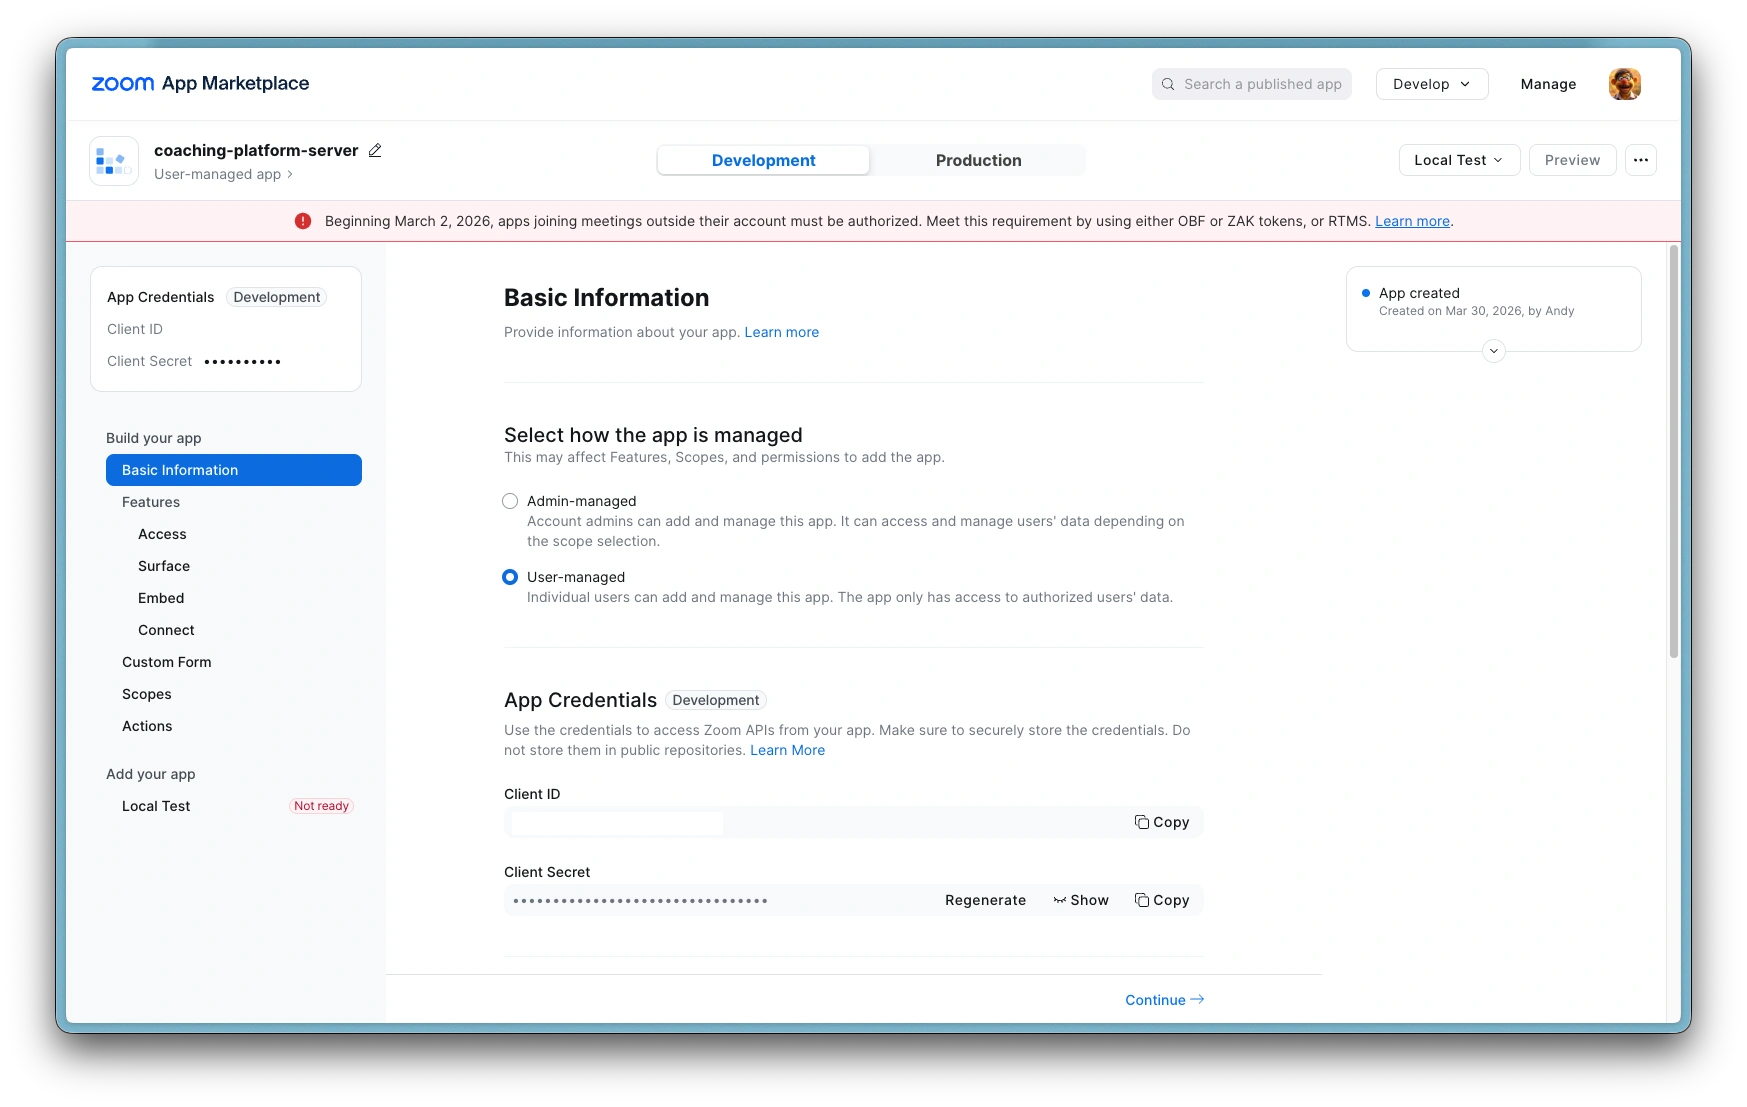Open the Develop dropdown menu
The width and height of the screenshot is (1747, 1107).
click(x=1431, y=84)
